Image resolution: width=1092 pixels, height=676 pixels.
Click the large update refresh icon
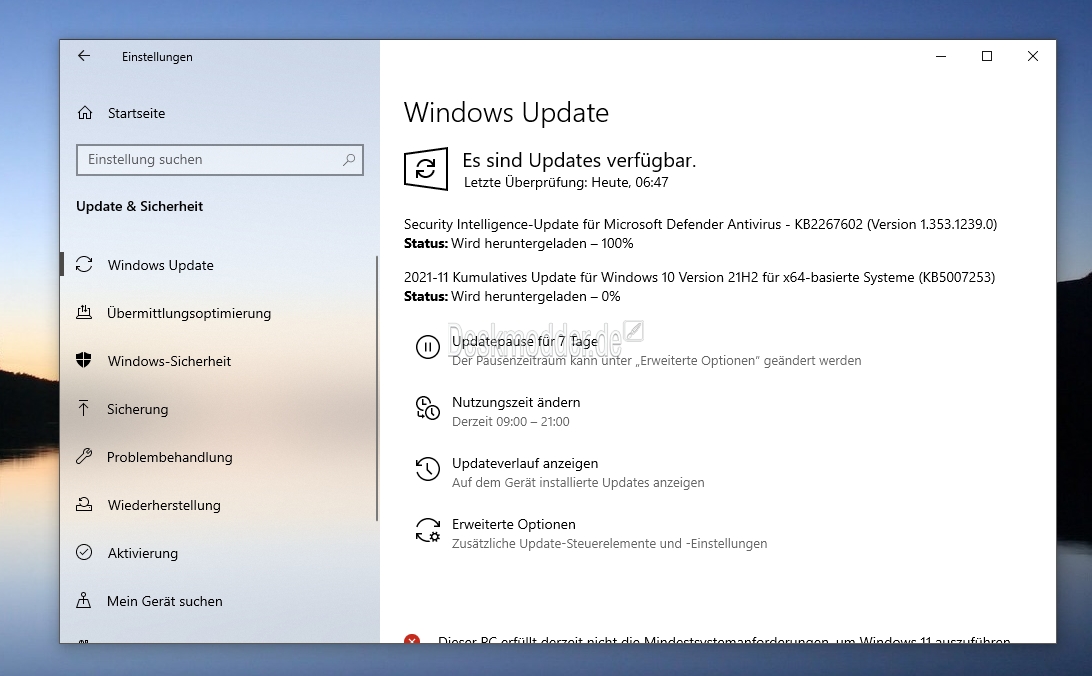[426, 168]
